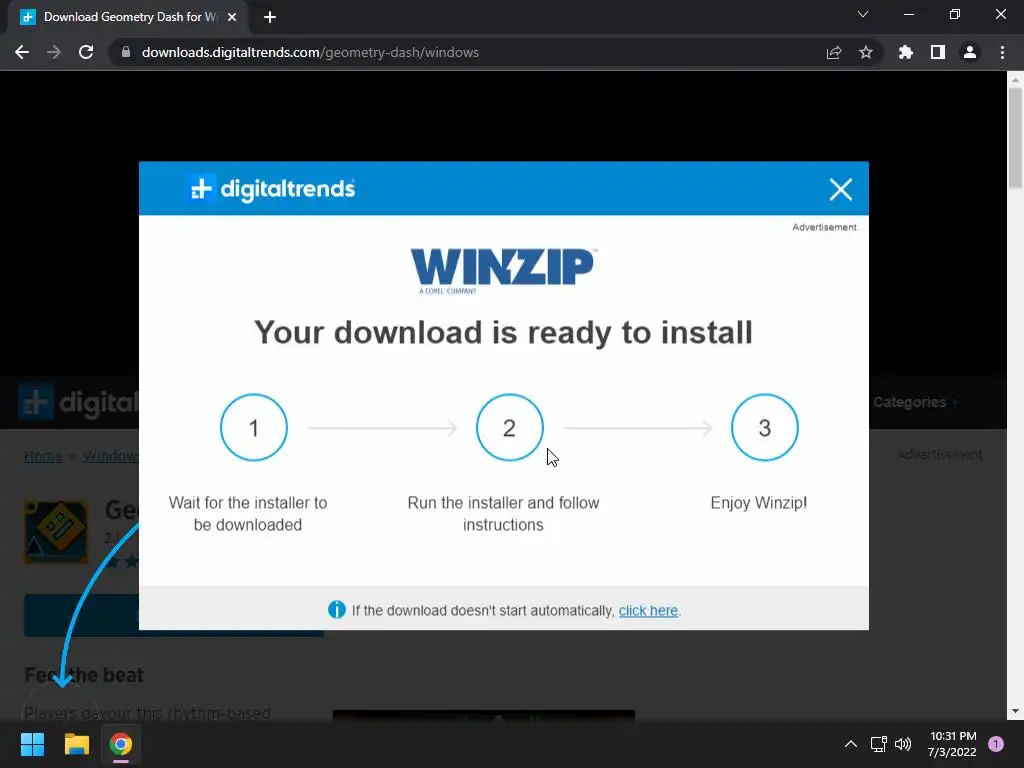The width and height of the screenshot is (1024, 768).
Task: Share this page icon in address bar
Action: coord(834,52)
